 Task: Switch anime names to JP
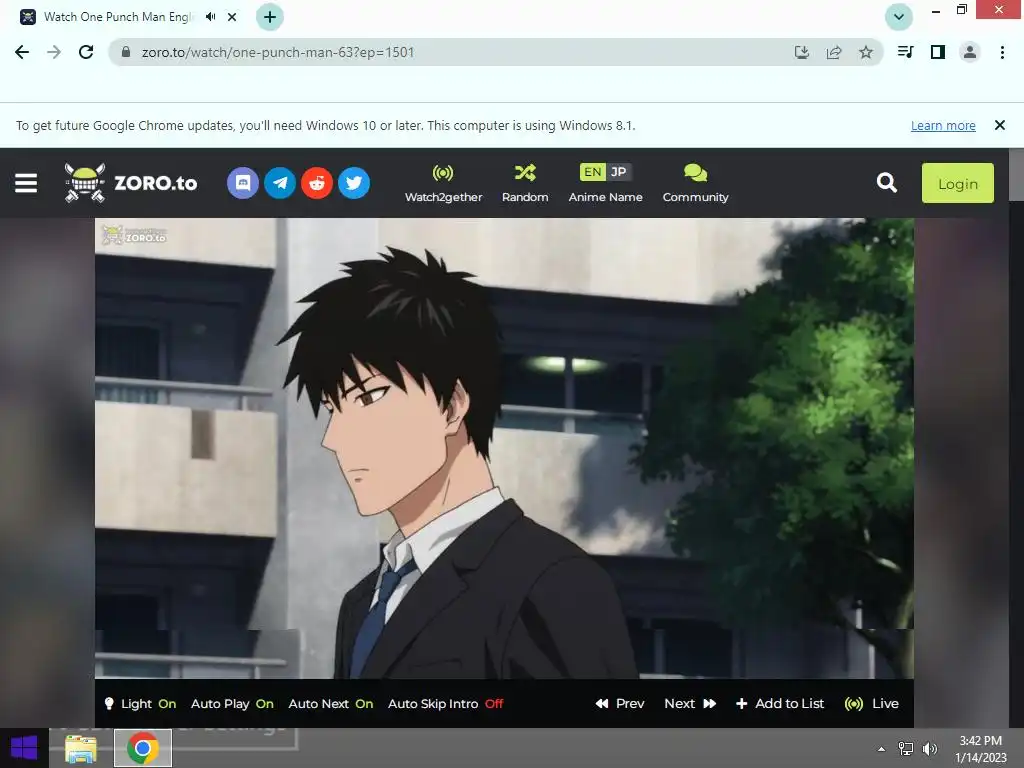pyautogui.click(x=618, y=172)
